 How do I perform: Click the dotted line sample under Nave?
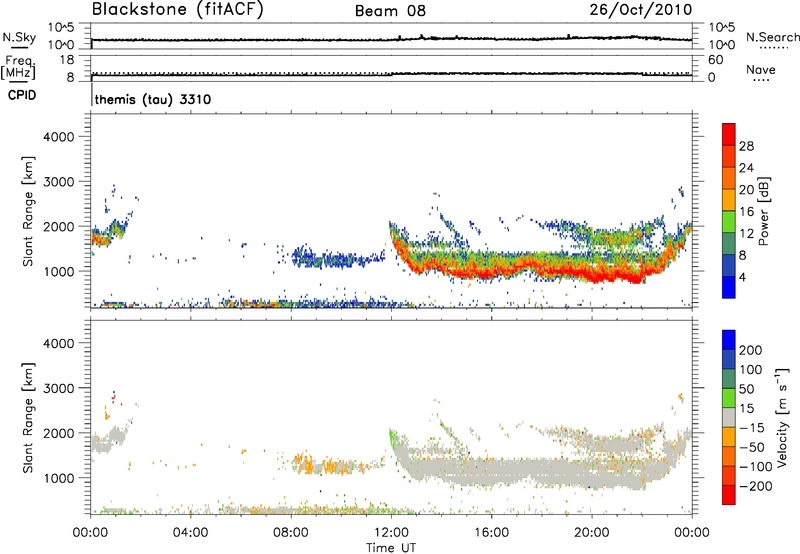(x=761, y=81)
